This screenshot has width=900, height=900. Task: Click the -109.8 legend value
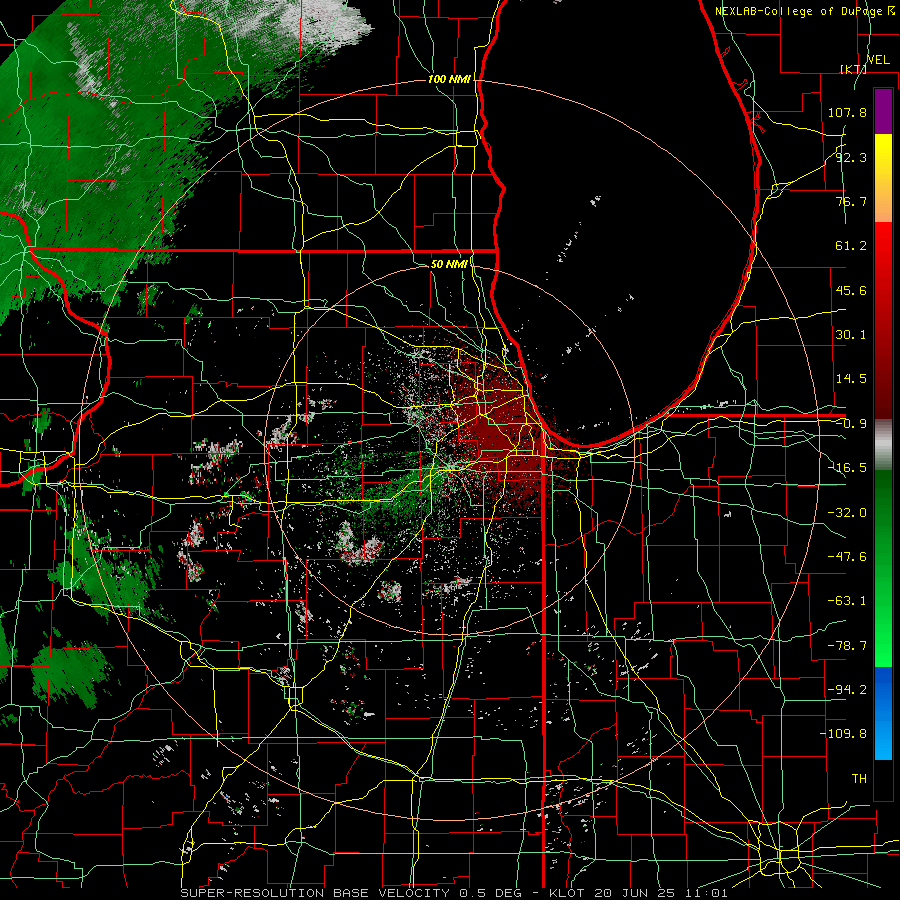coord(843,734)
